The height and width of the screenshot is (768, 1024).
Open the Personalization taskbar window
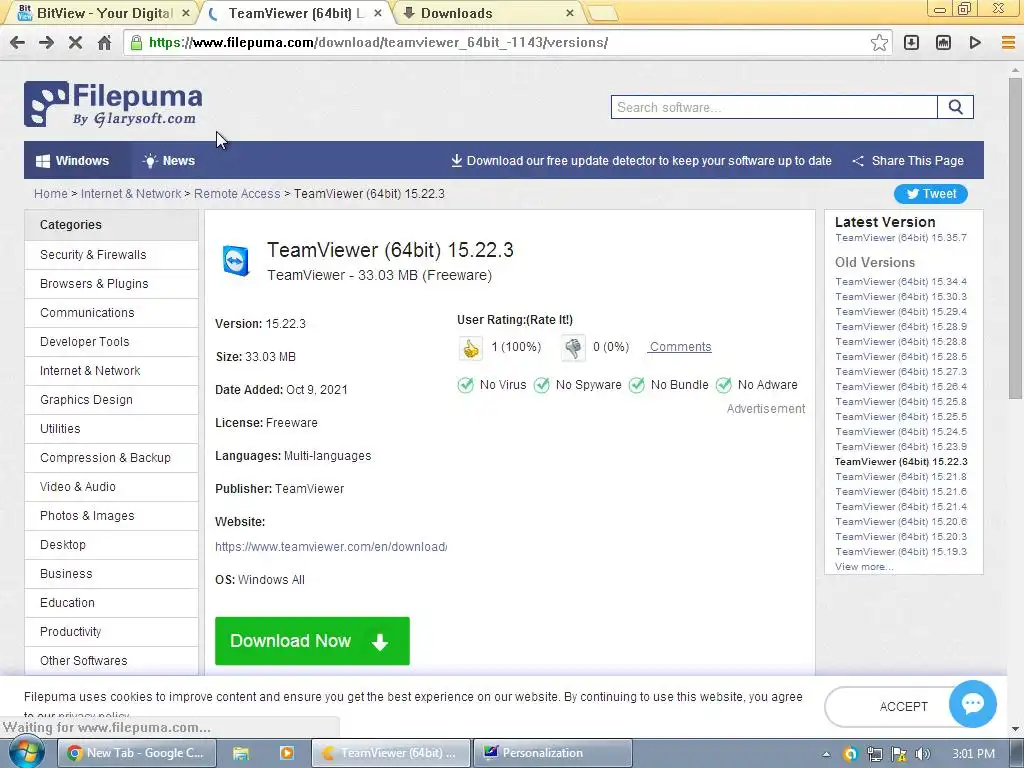[552, 753]
